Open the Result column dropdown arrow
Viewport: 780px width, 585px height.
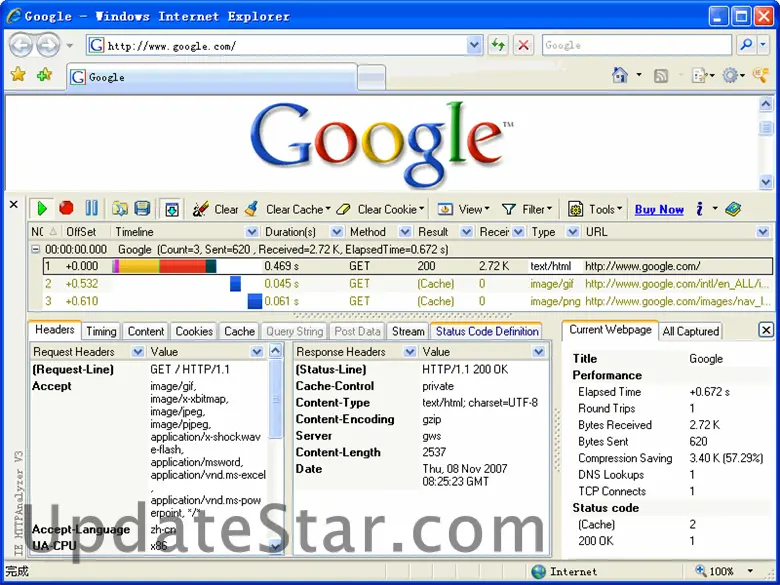pos(466,232)
